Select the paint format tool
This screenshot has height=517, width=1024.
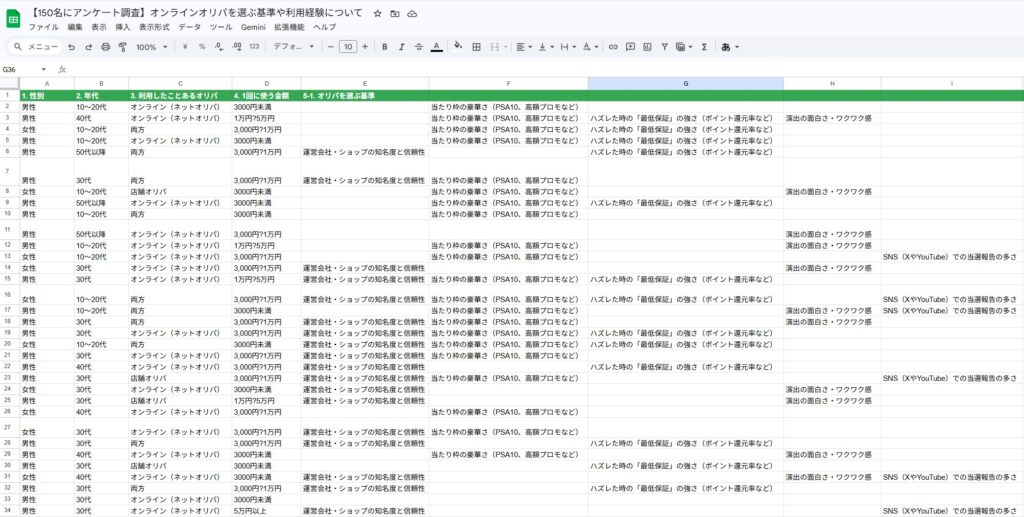click(x=122, y=47)
